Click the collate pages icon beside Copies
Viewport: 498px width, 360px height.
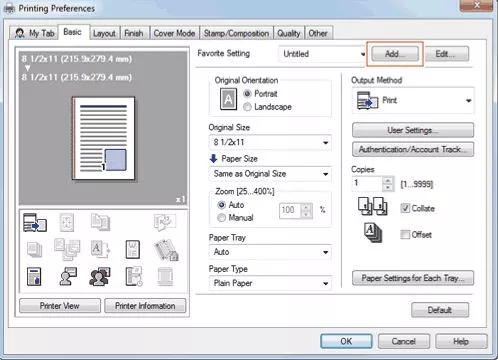coord(373,206)
